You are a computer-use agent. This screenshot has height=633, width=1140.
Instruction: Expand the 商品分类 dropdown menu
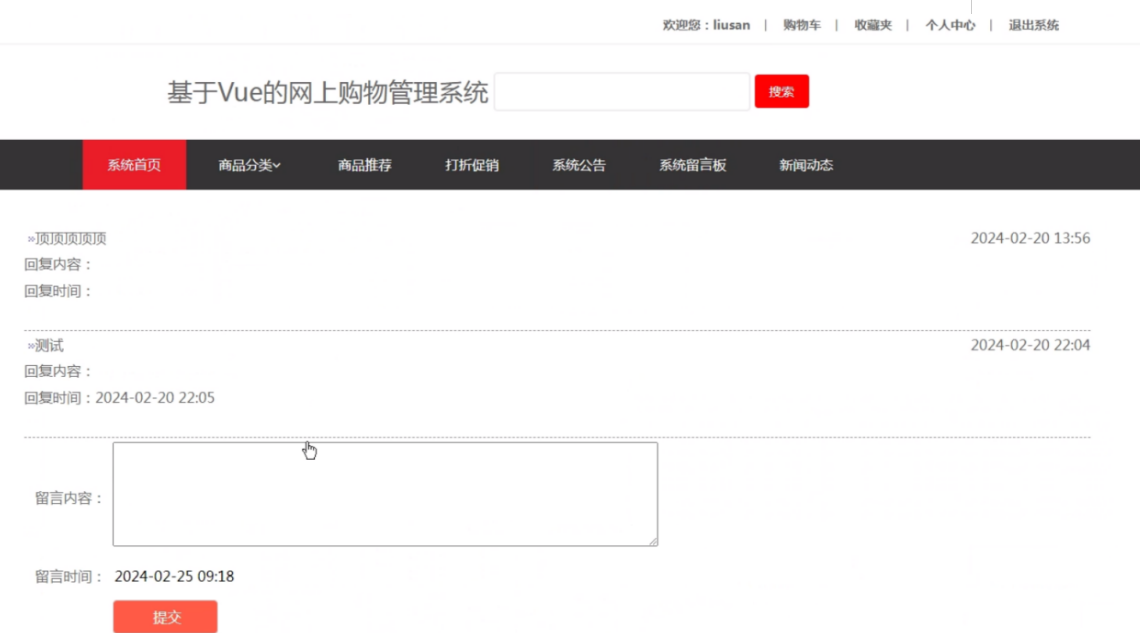(249, 165)
